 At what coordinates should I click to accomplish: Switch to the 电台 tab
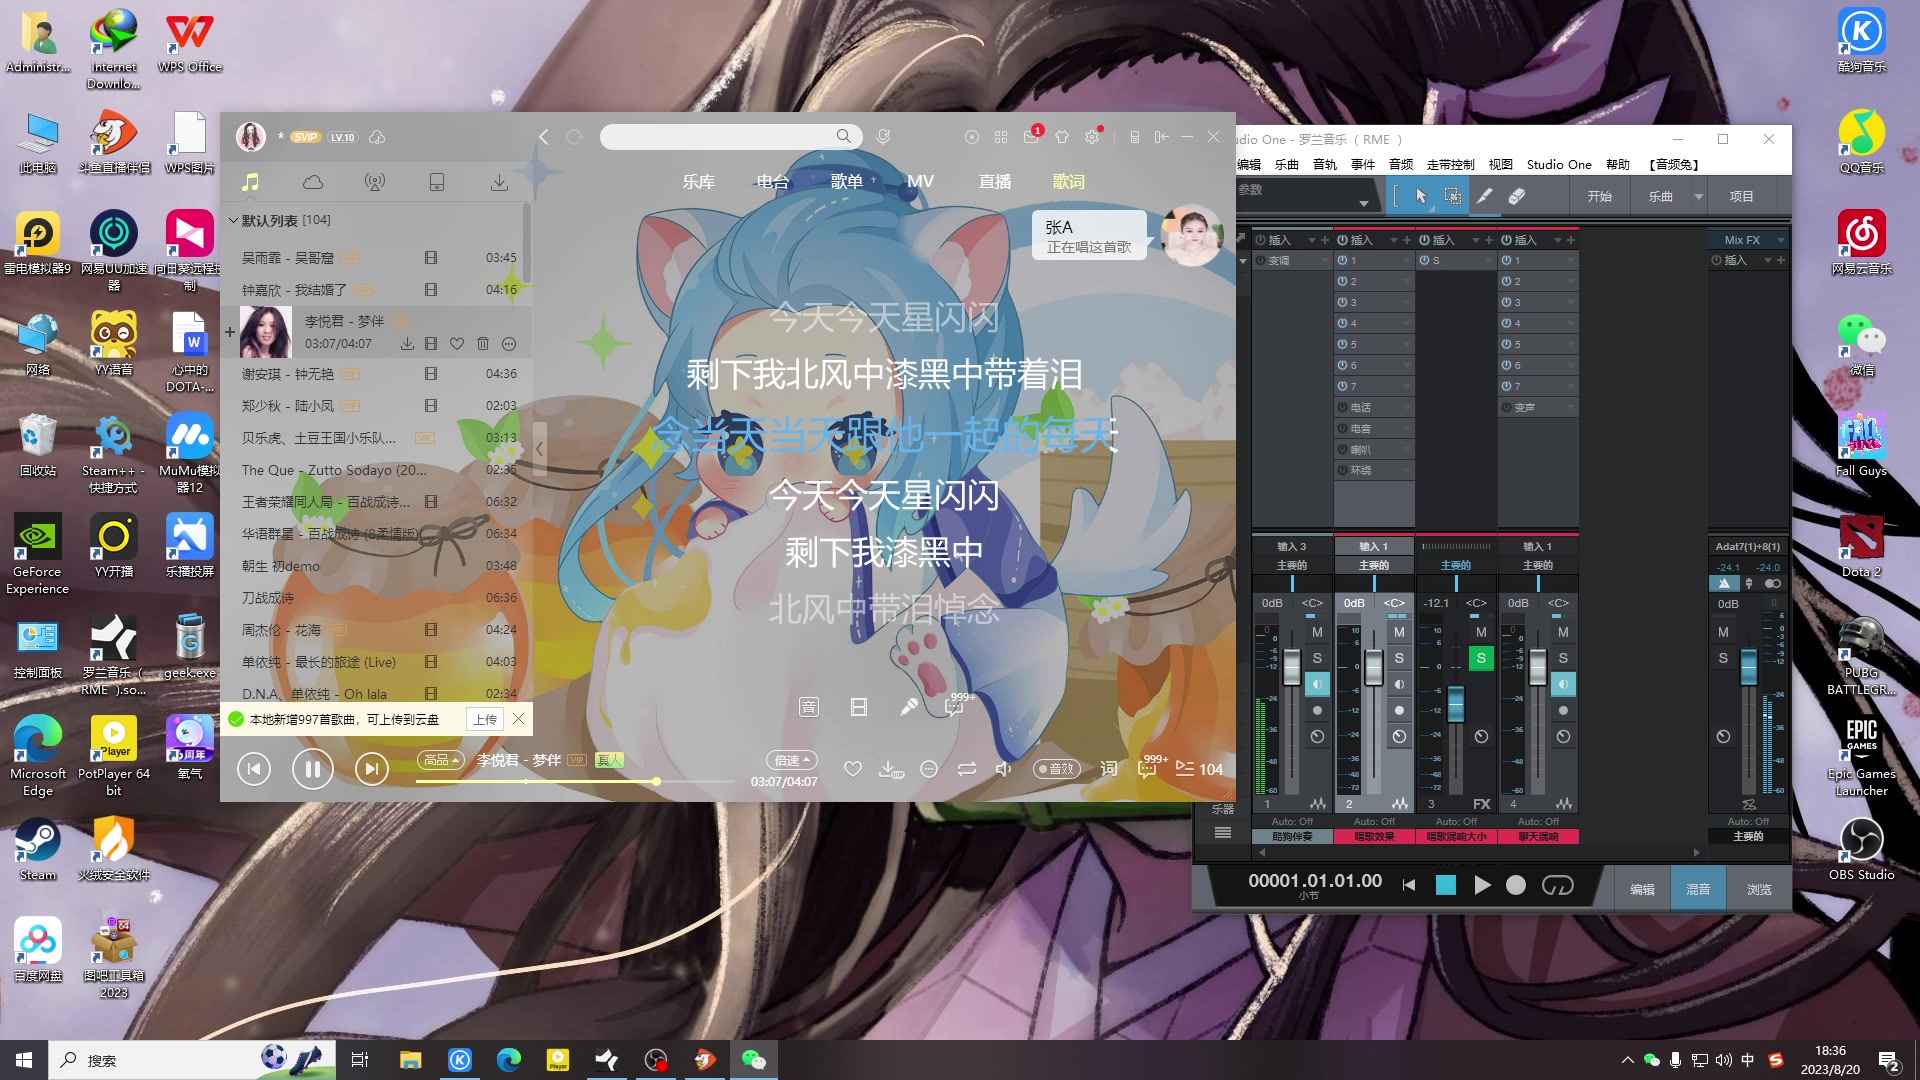click(x=772, y=181)
